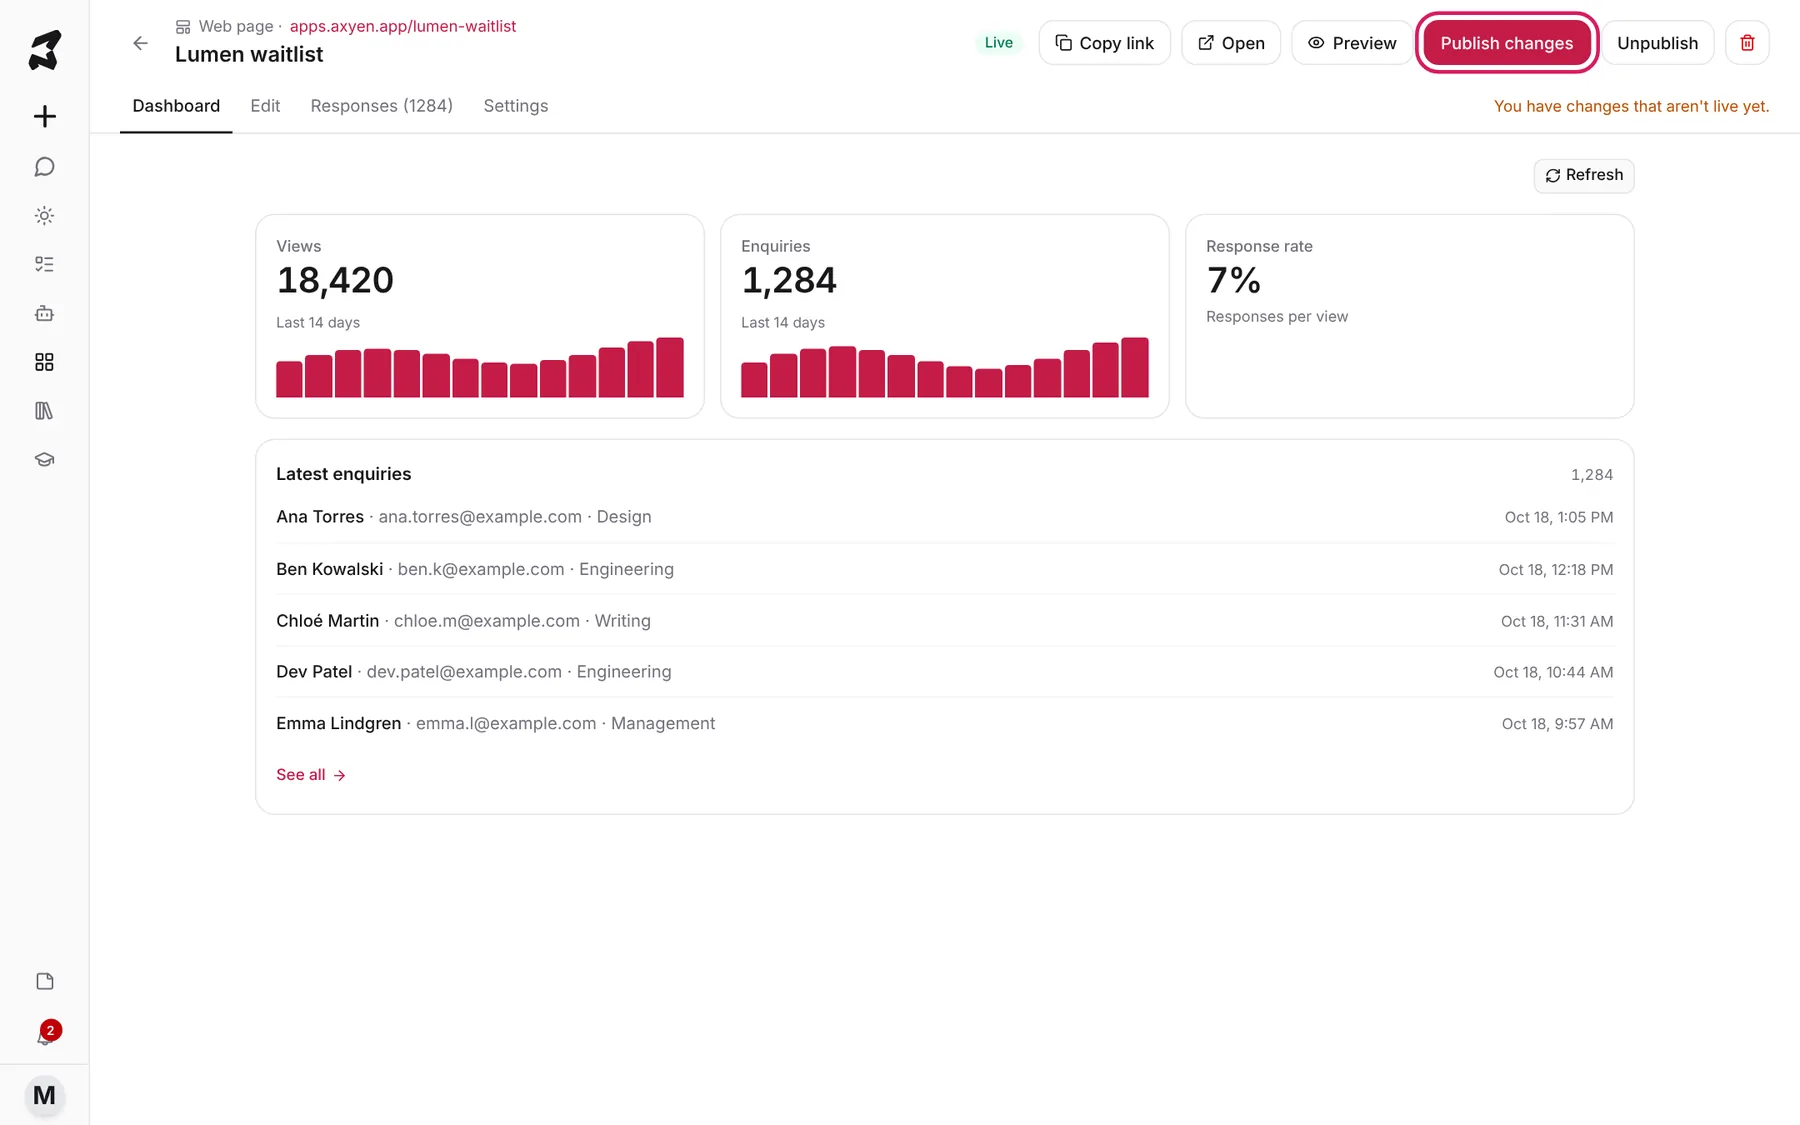Image resolution: width=1800 pixels, height=1125 pixels.
Task: Click the Enquiries count 1,284 in card
Action: point(789,281)
